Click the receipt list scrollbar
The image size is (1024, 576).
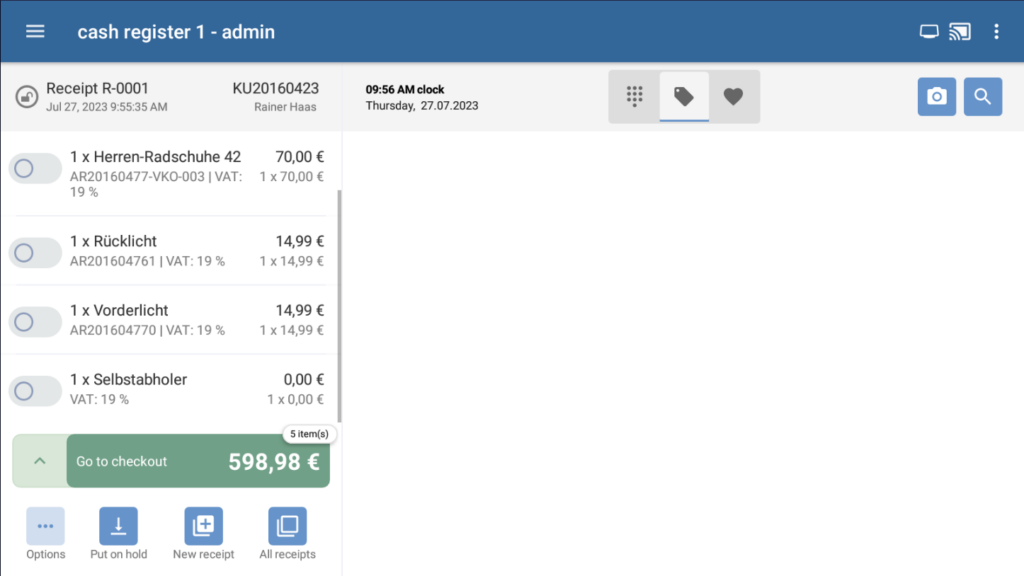[x=340, y=300]
